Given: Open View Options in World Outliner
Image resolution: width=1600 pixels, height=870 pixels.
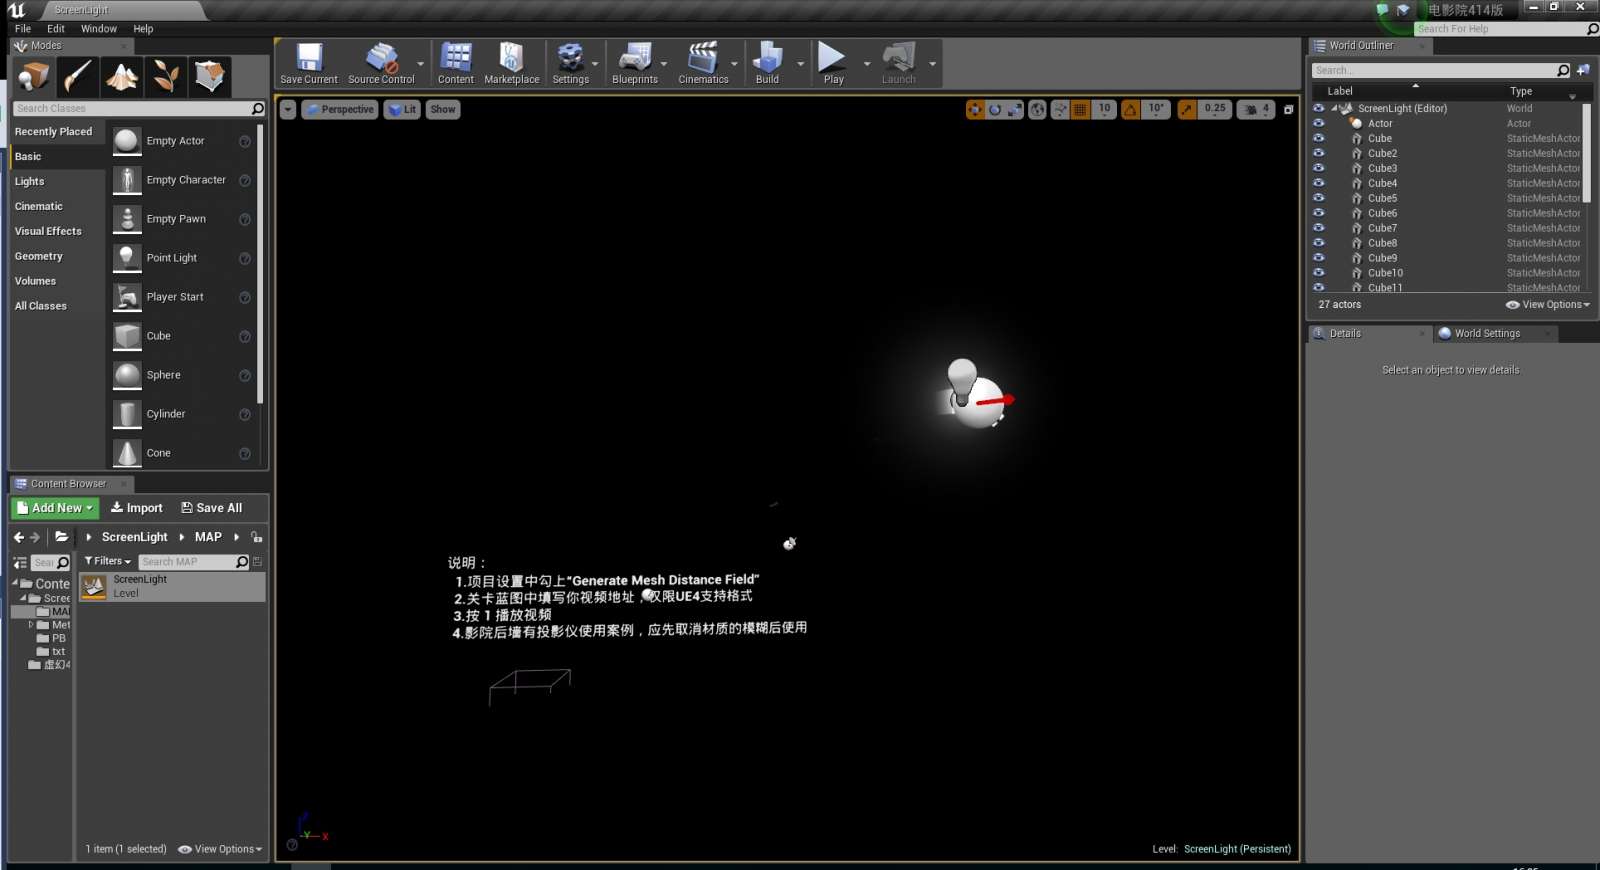Looking at the screenshot, I should (1548, 305).
